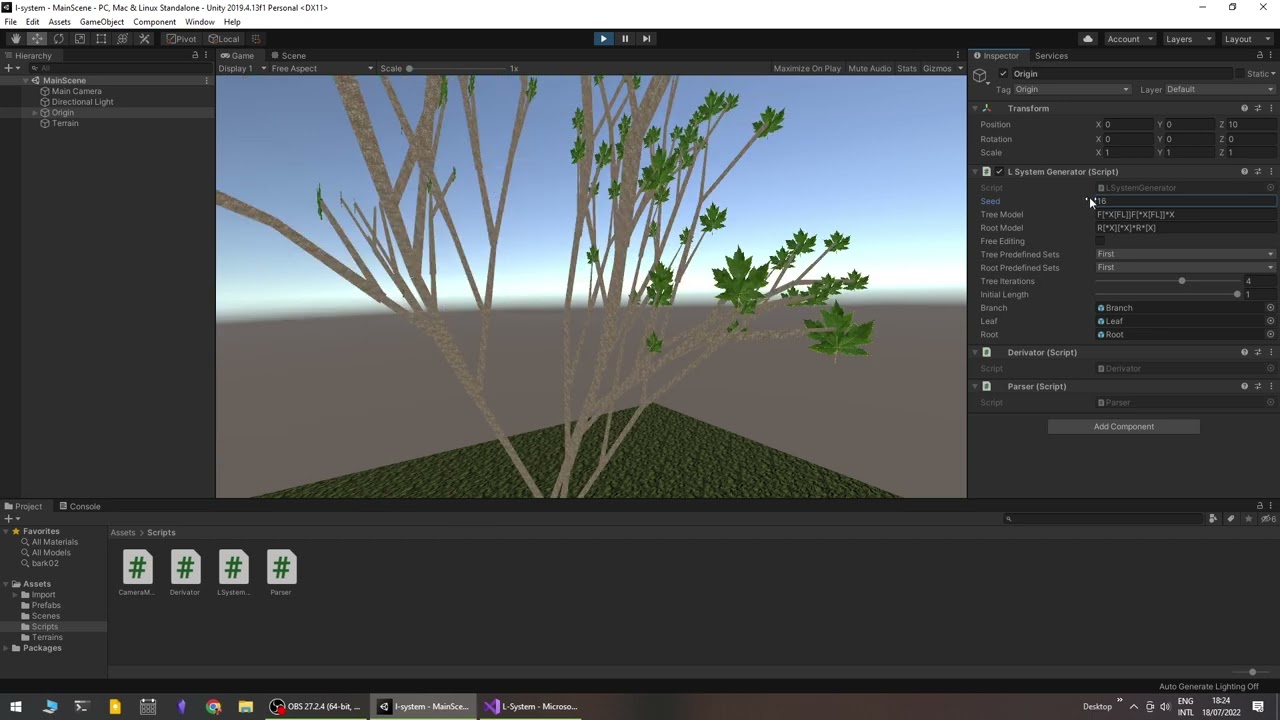The height and width of the screenshot is (720, 1280).
Task: Select the Move tool
Action: pos(37,39)
